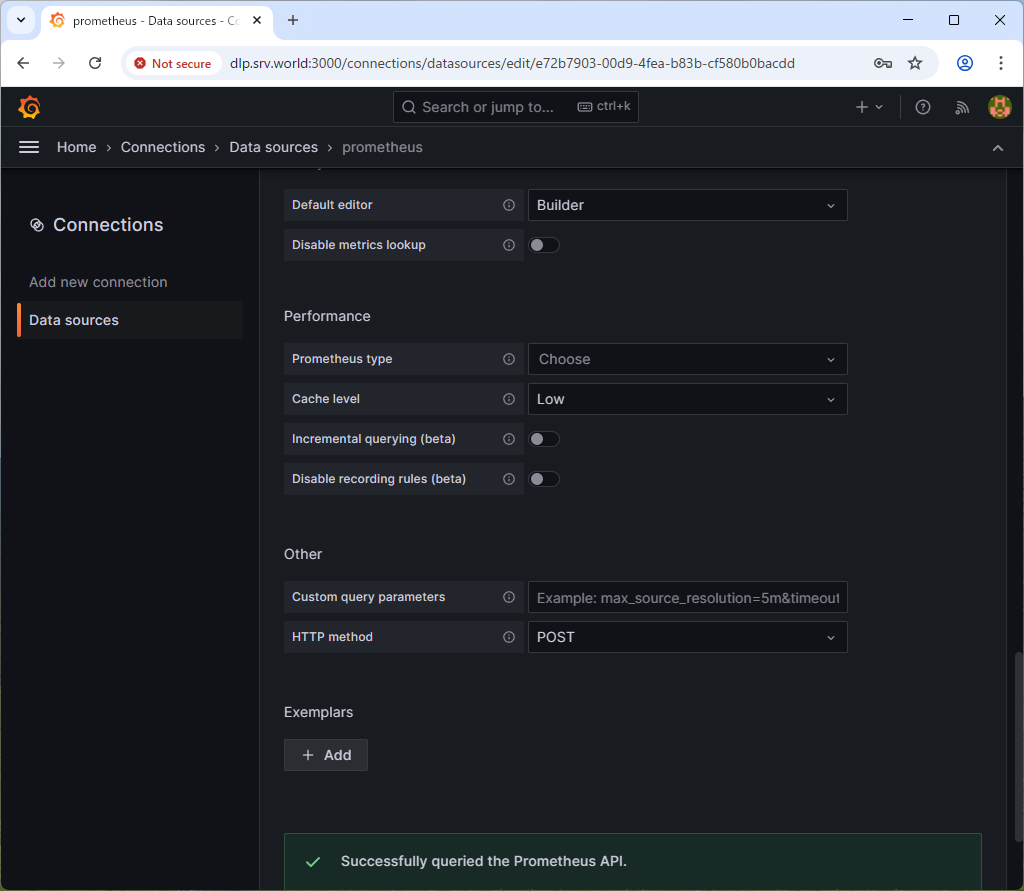Open the Prometheus type Choose dropdown
Image resolution: width=1024 pixels, height=891 pixels.
tap(688, 359)
